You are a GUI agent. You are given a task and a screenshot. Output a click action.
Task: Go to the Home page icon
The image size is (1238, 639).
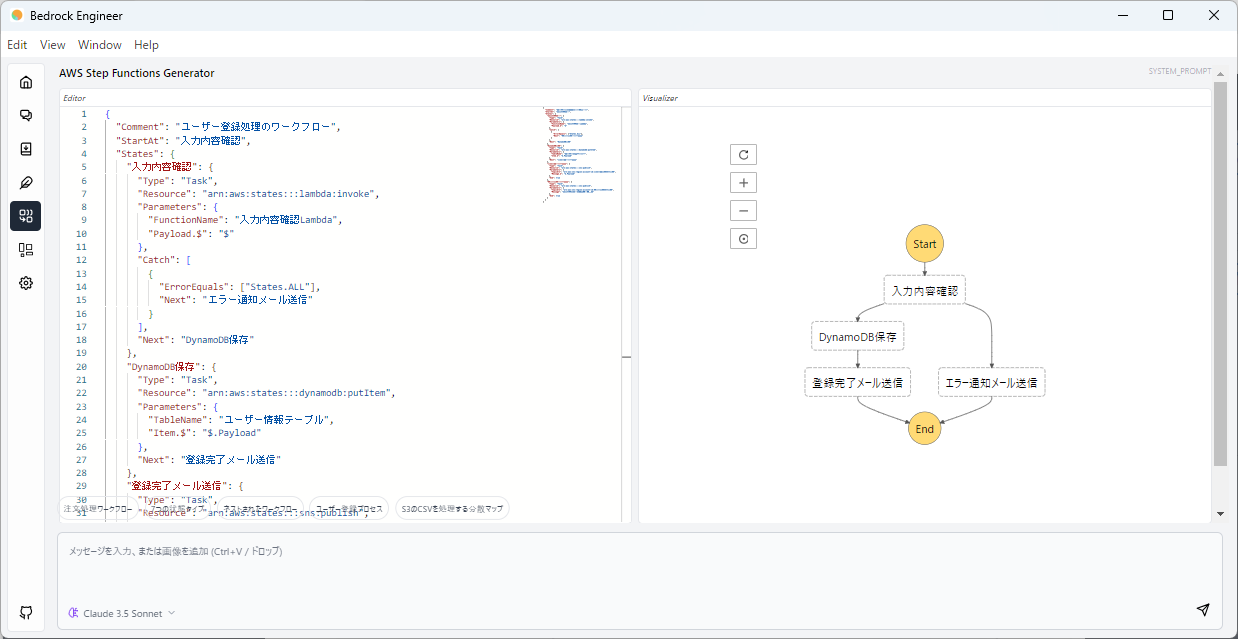pos(26,82)
